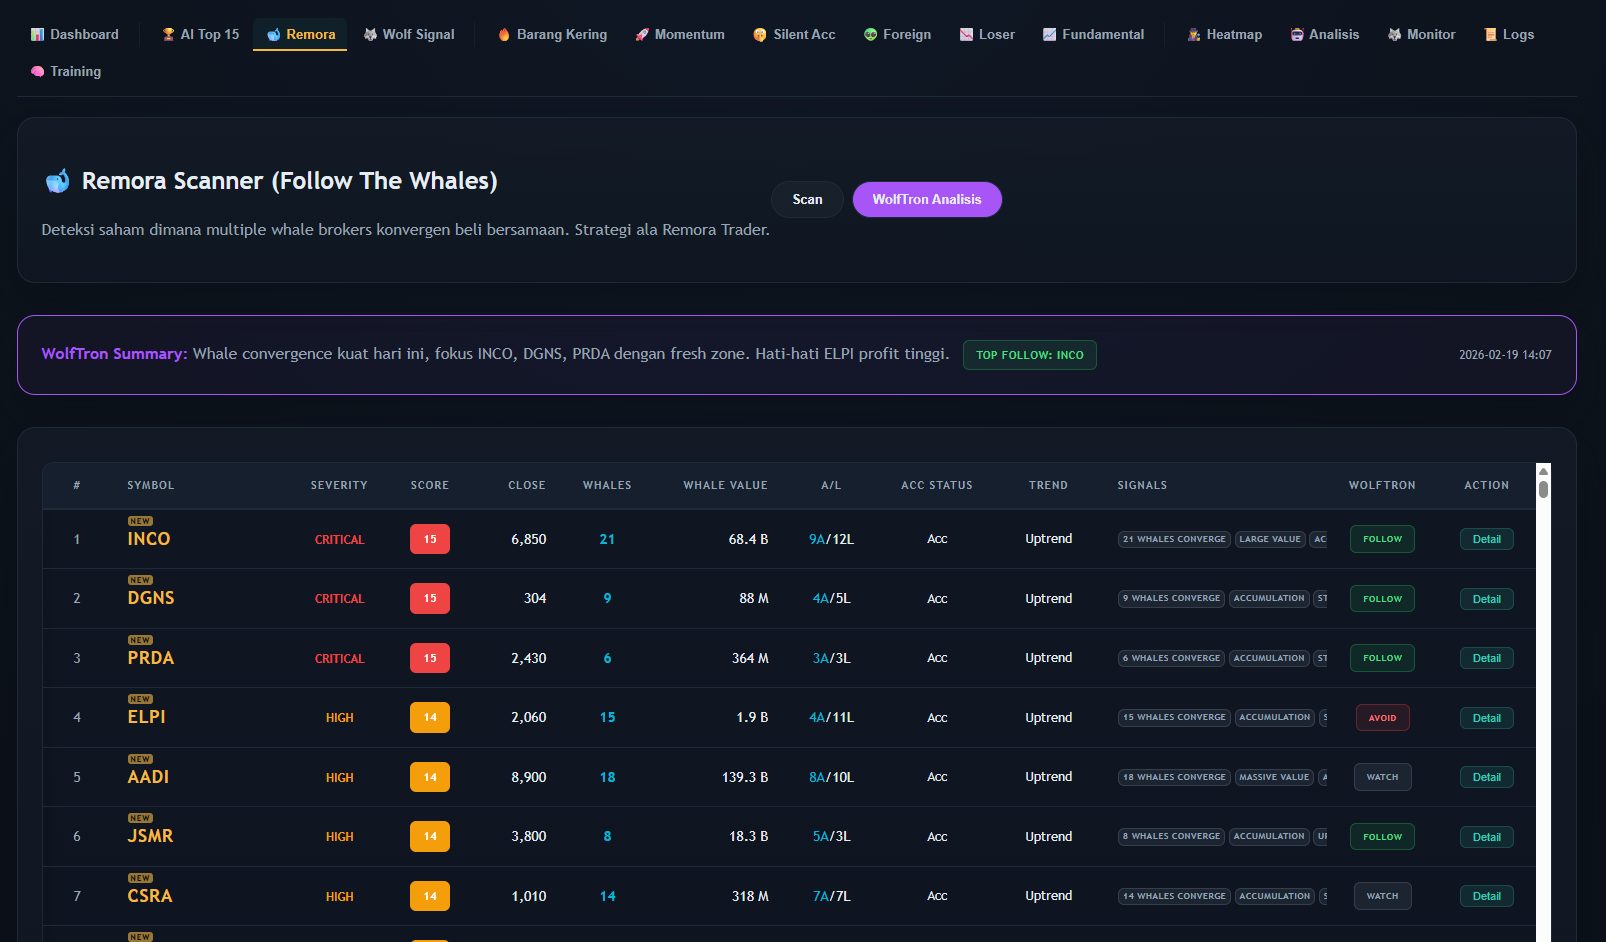Click the chart icon on Loser tab

966,35
